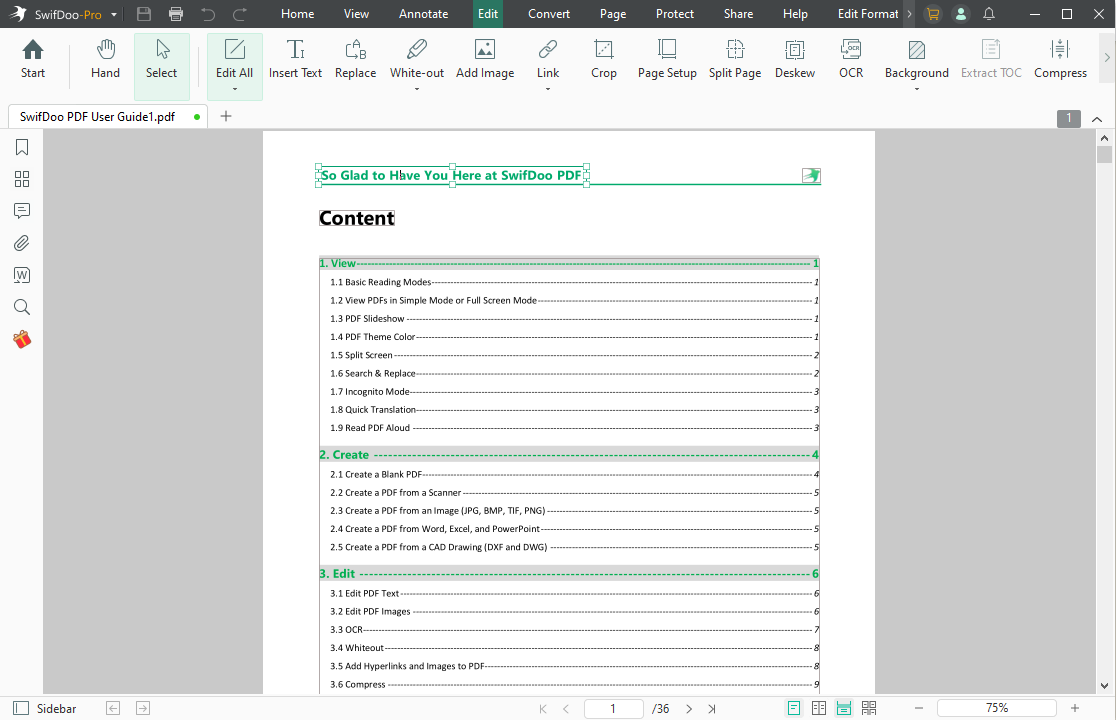The image size is (1116, 720).
Task: Click the Print icon
Action: [x=176, y=14]
